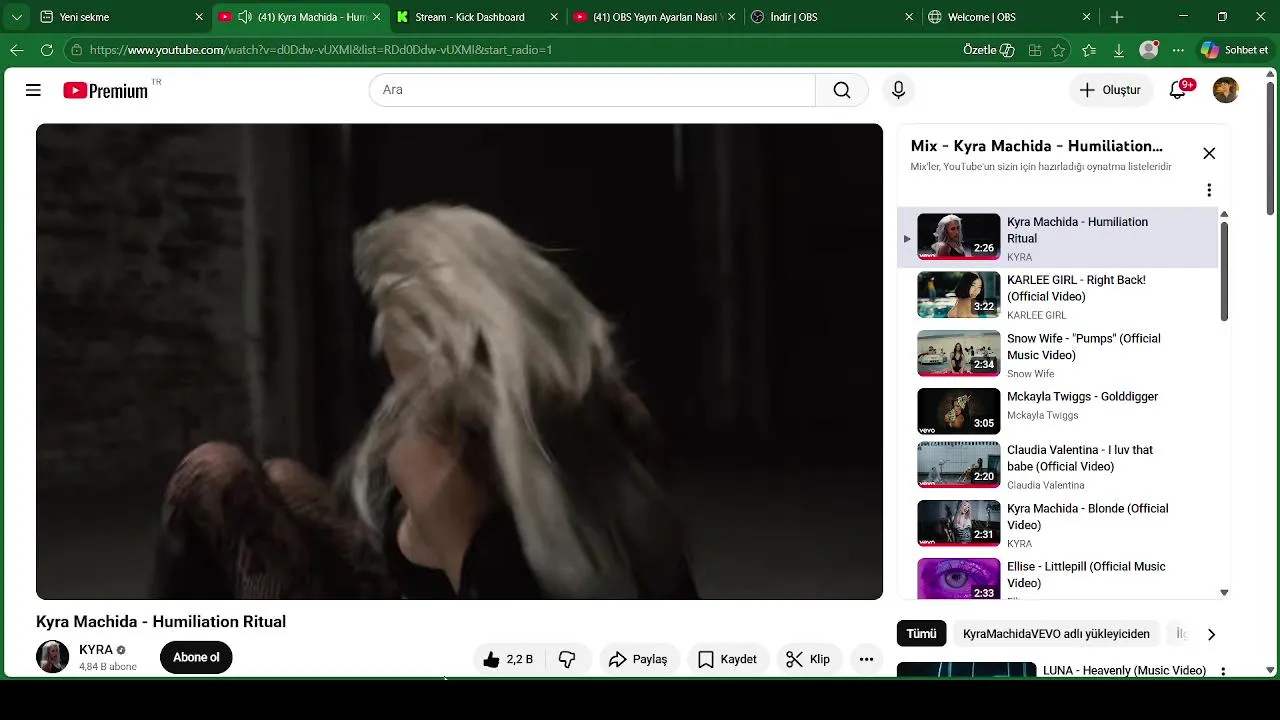Select Claudia Valentina - I luv that babe
This screenshot has width=1280, height=720.
(x=1058, y=467)
